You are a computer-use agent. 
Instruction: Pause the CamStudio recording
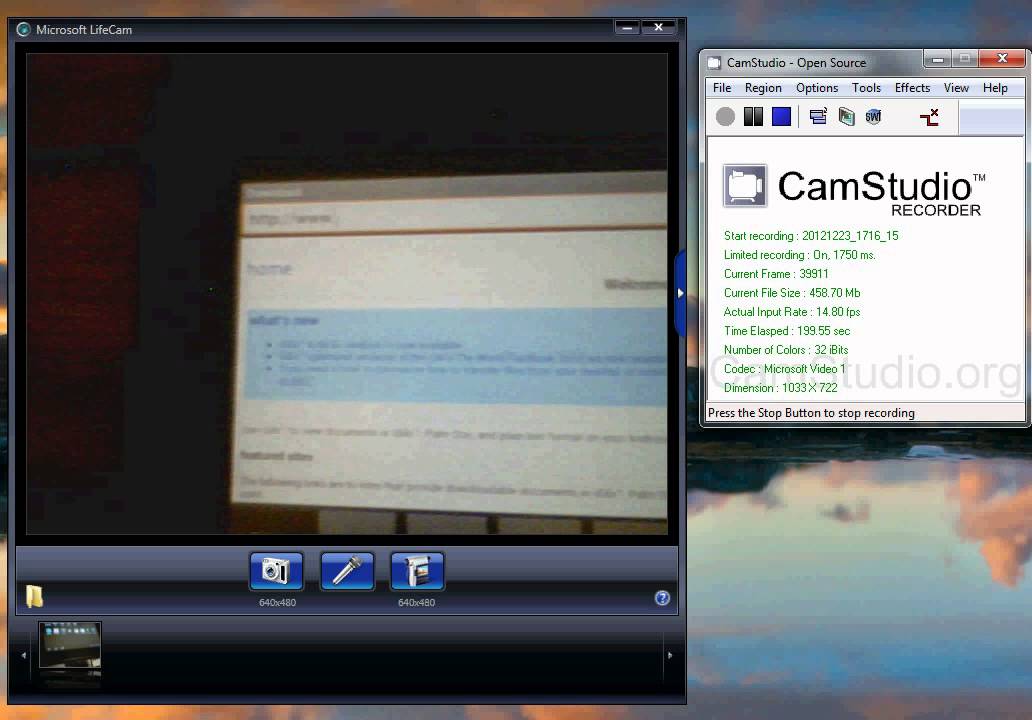point(753,116)
